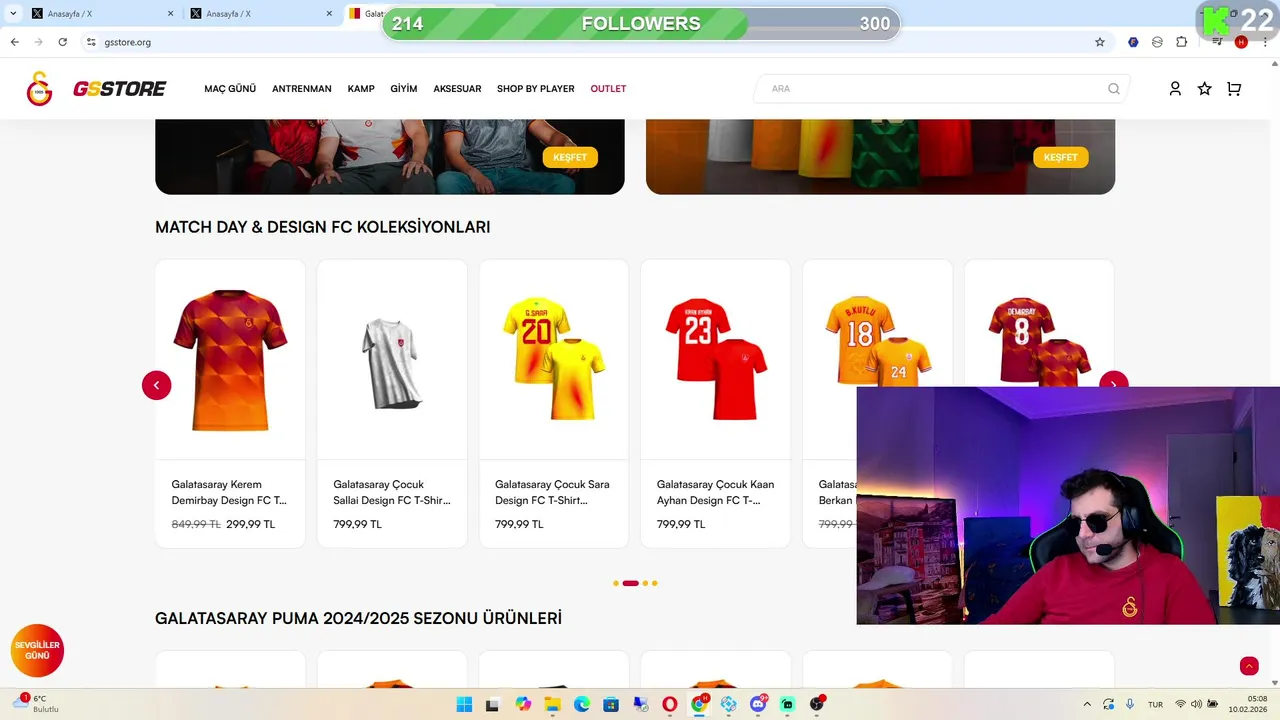This screenshot has height=720, width=1280.
Task: Reload the page in browser
Action: pyautogui.click(x=62, y=42)
